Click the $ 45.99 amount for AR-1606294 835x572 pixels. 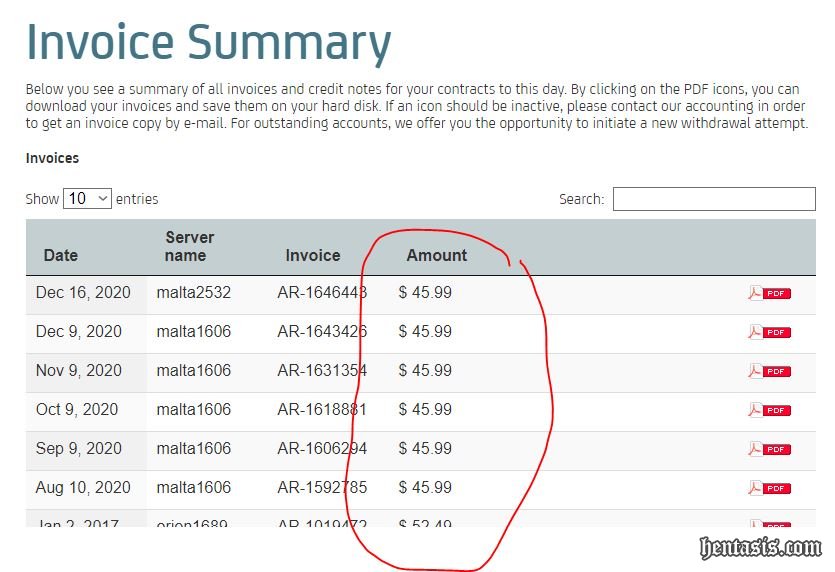tap(425, 449)
